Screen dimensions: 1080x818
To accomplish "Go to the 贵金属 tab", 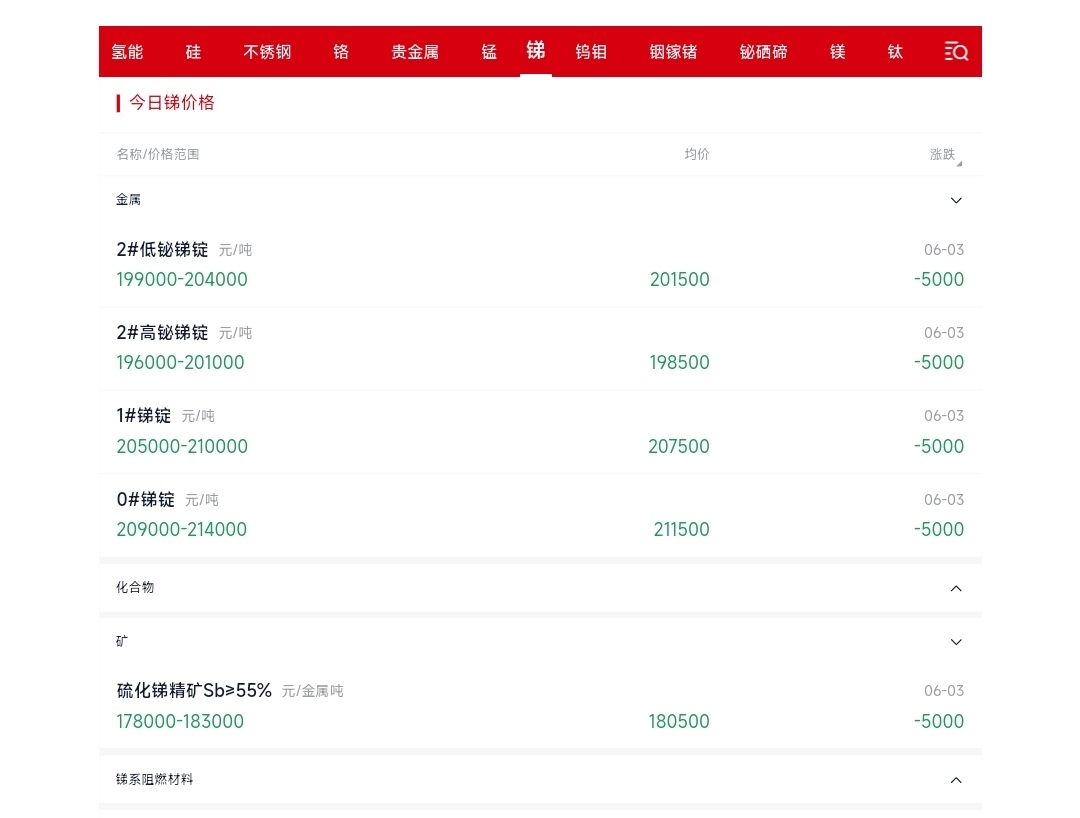I will [415, 52].
